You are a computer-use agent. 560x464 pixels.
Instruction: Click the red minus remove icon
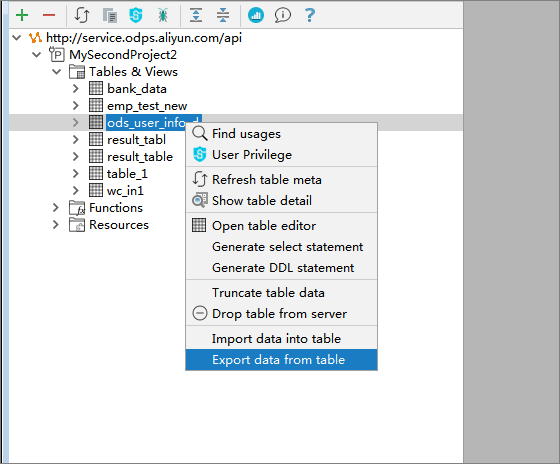49,15
